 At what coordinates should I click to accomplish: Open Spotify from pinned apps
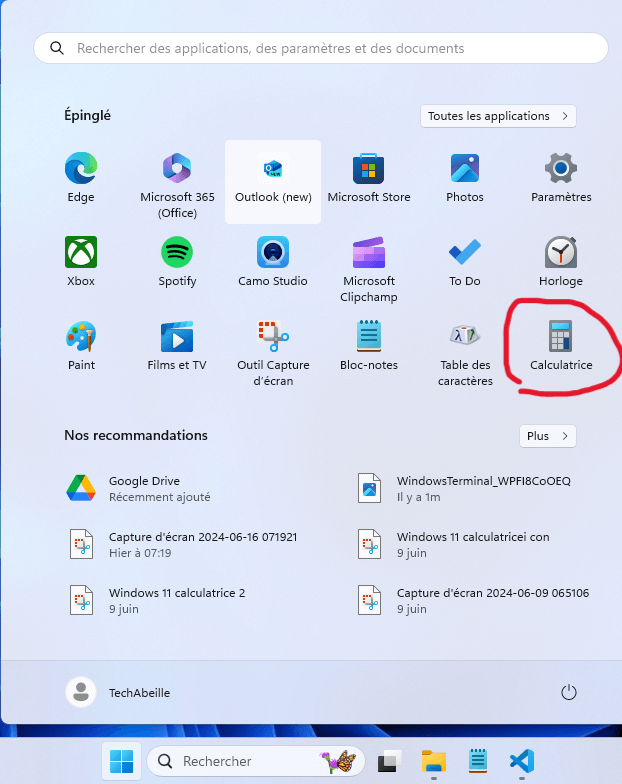coord(177,262)
